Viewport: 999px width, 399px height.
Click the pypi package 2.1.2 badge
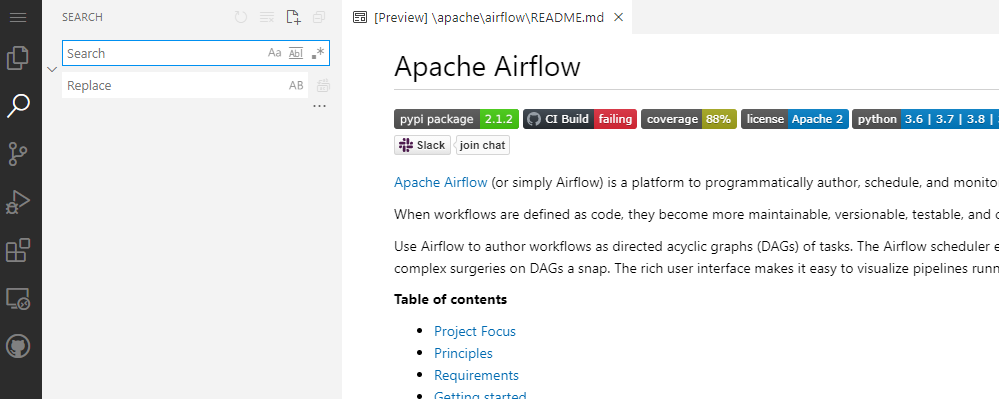pyautogui.click(x=456, y=119)
